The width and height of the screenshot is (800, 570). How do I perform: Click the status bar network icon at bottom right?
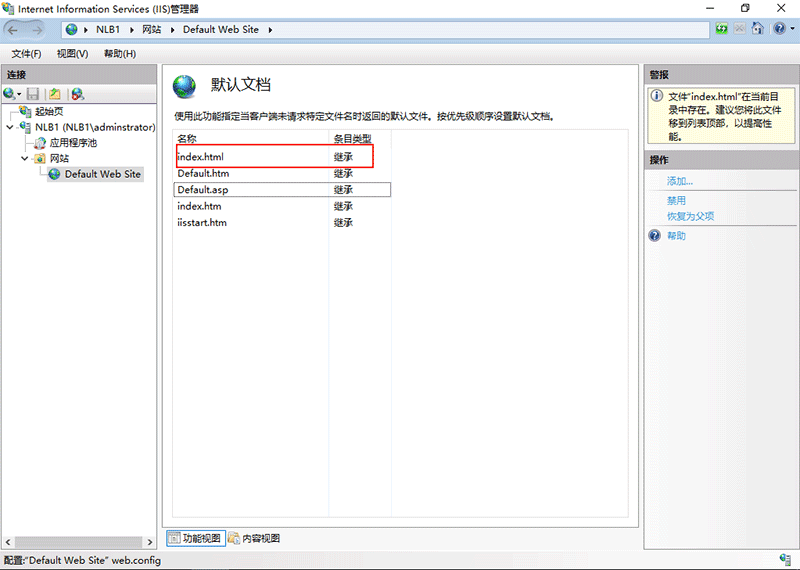[786, 559]
